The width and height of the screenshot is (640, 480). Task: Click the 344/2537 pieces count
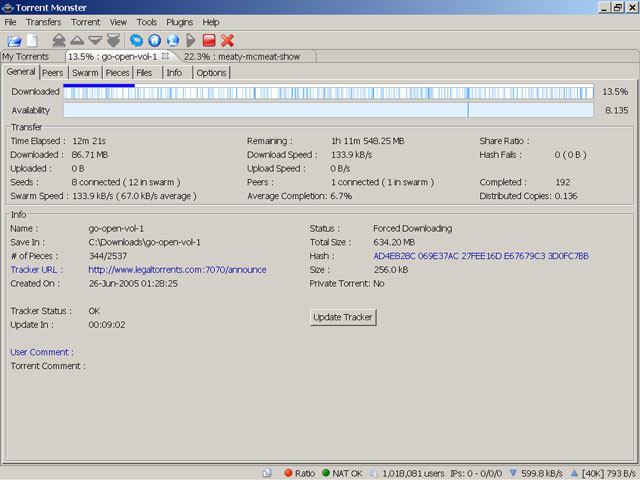click(x=108, y=256)
